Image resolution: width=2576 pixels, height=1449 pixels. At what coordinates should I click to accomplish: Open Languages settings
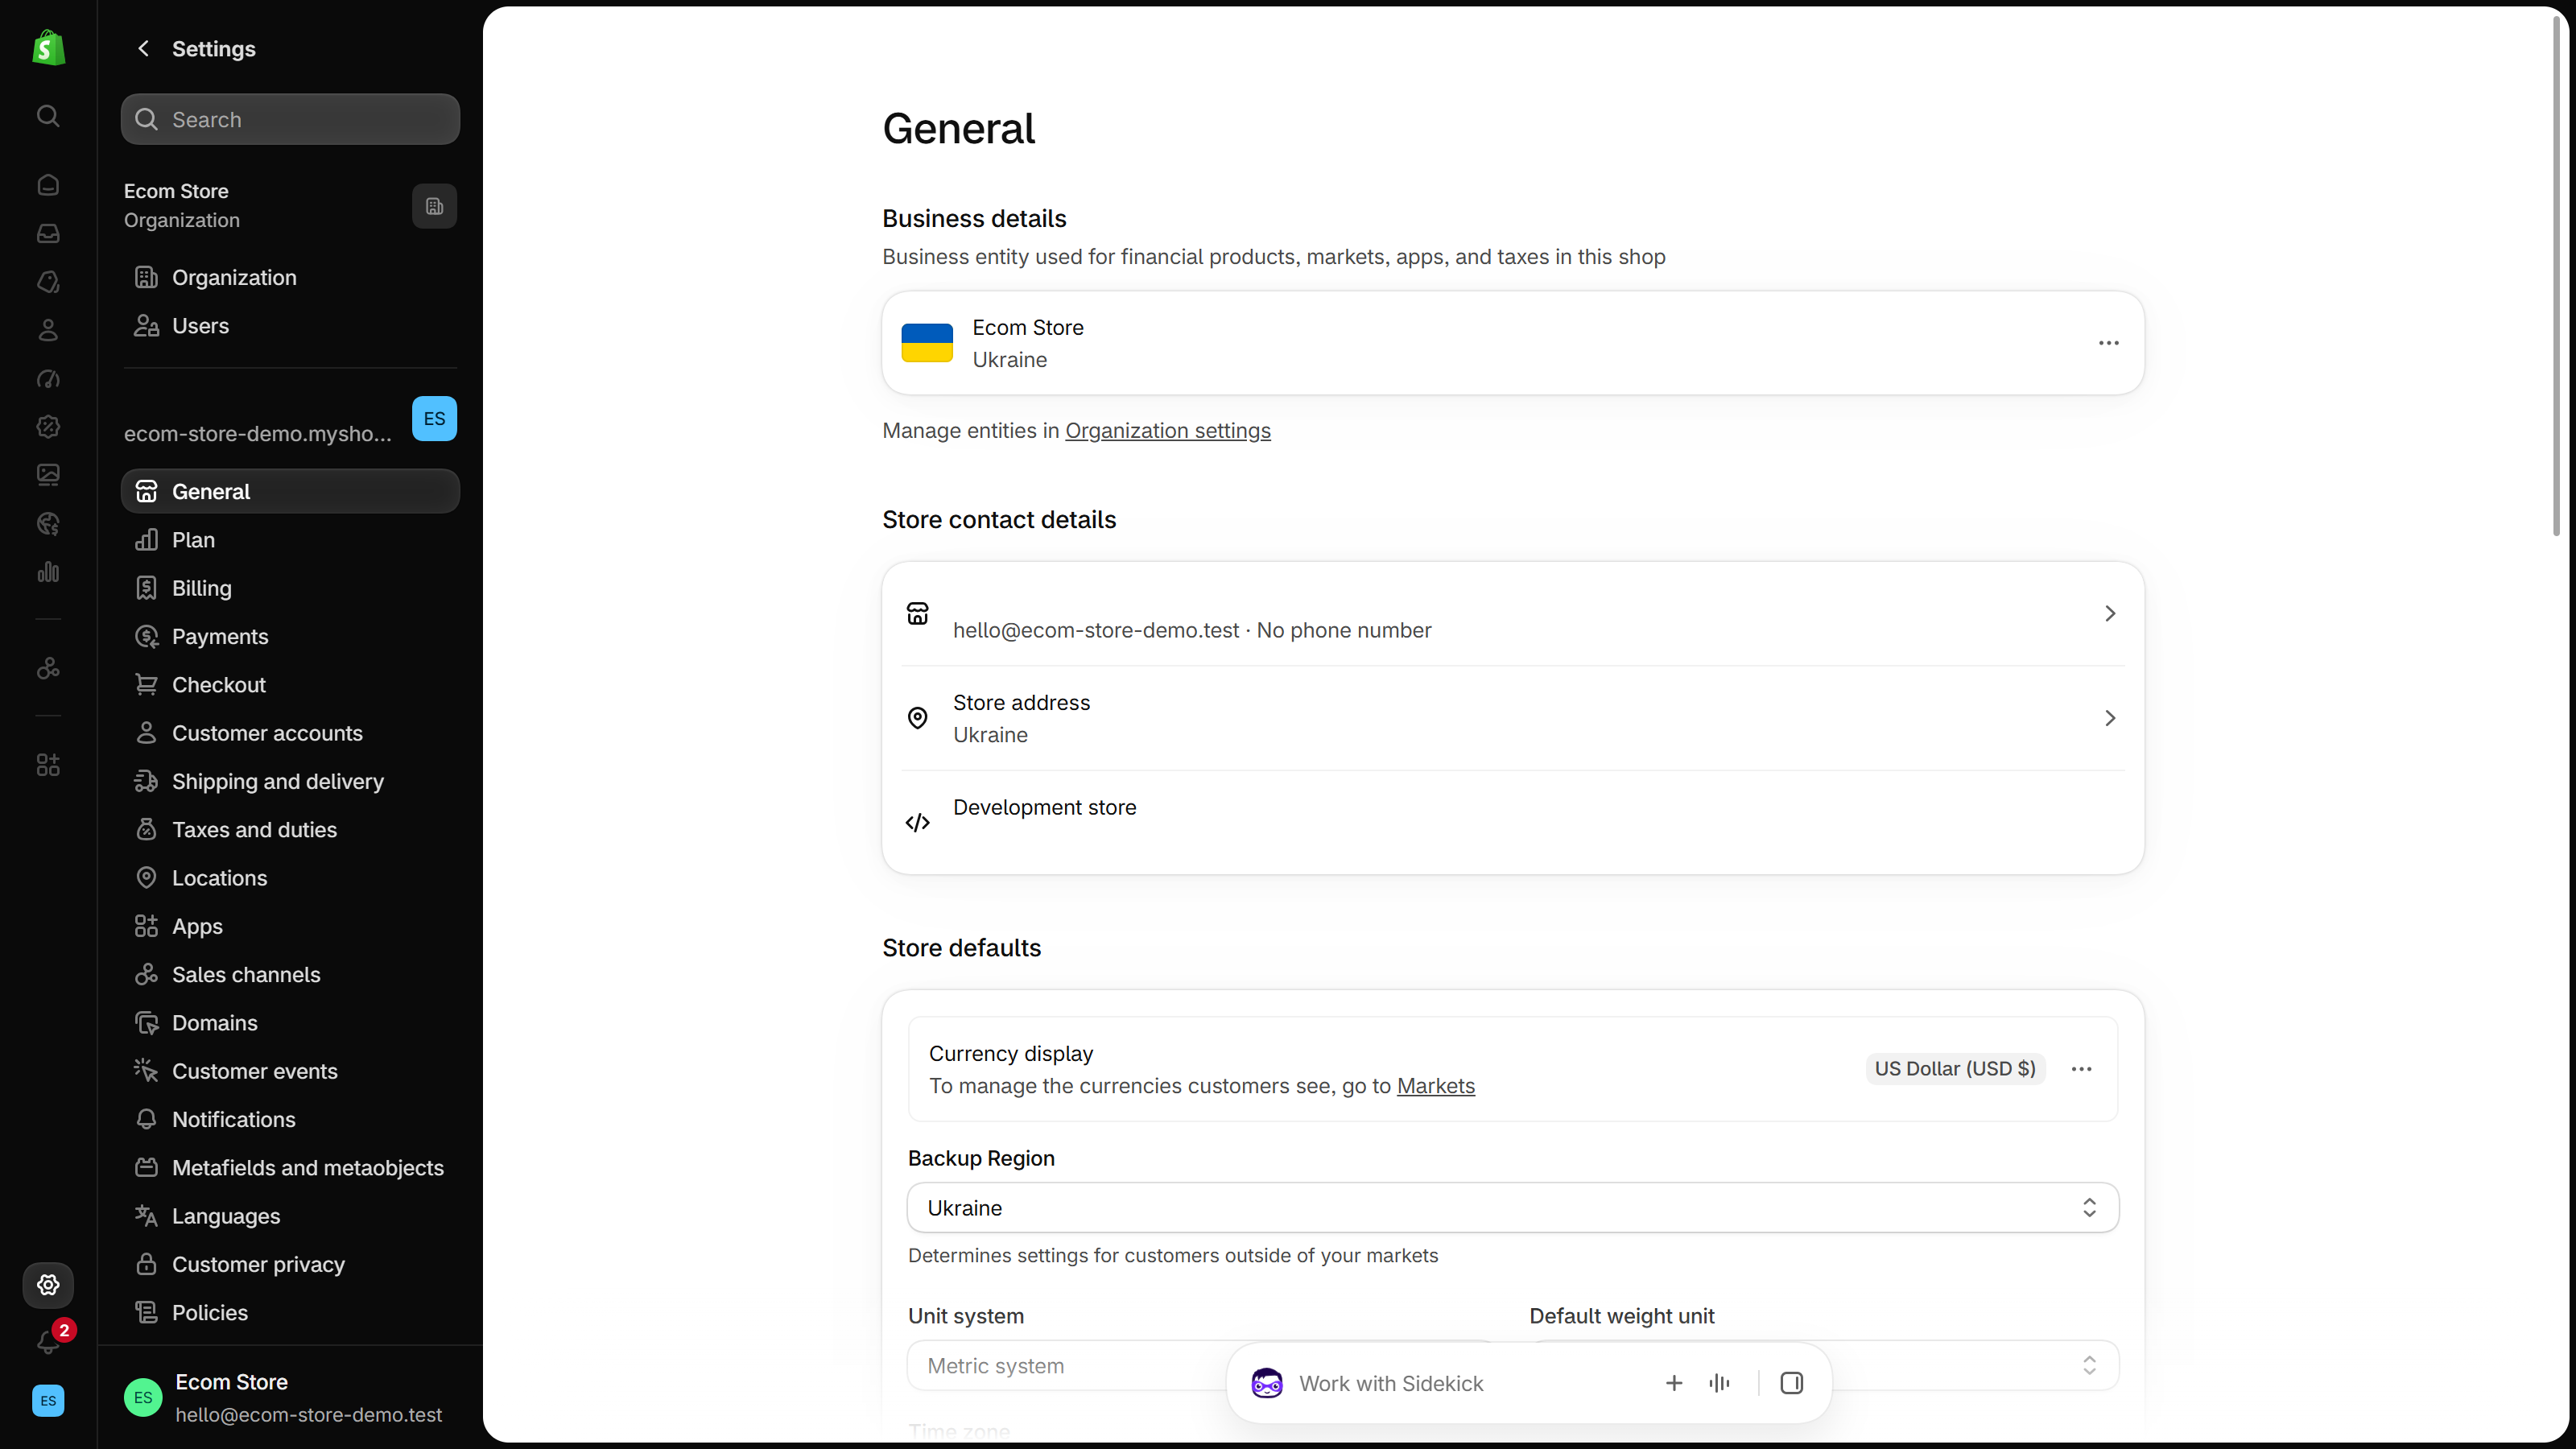[x=290, y=1217]
